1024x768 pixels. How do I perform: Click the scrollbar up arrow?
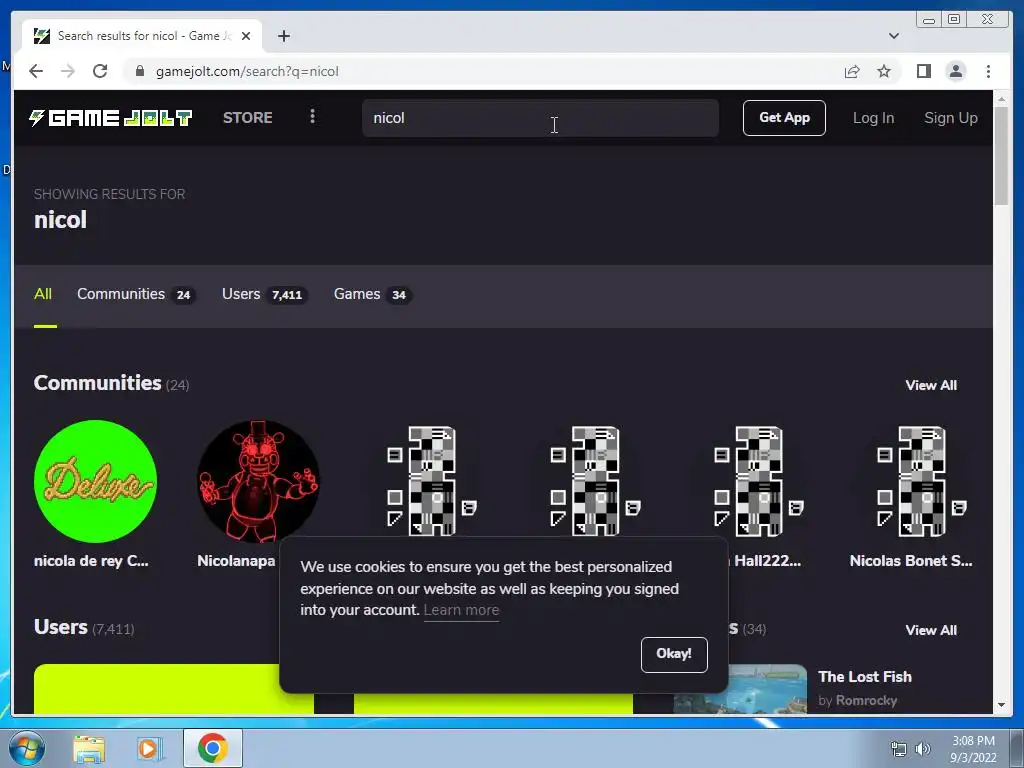(1001, 99)
